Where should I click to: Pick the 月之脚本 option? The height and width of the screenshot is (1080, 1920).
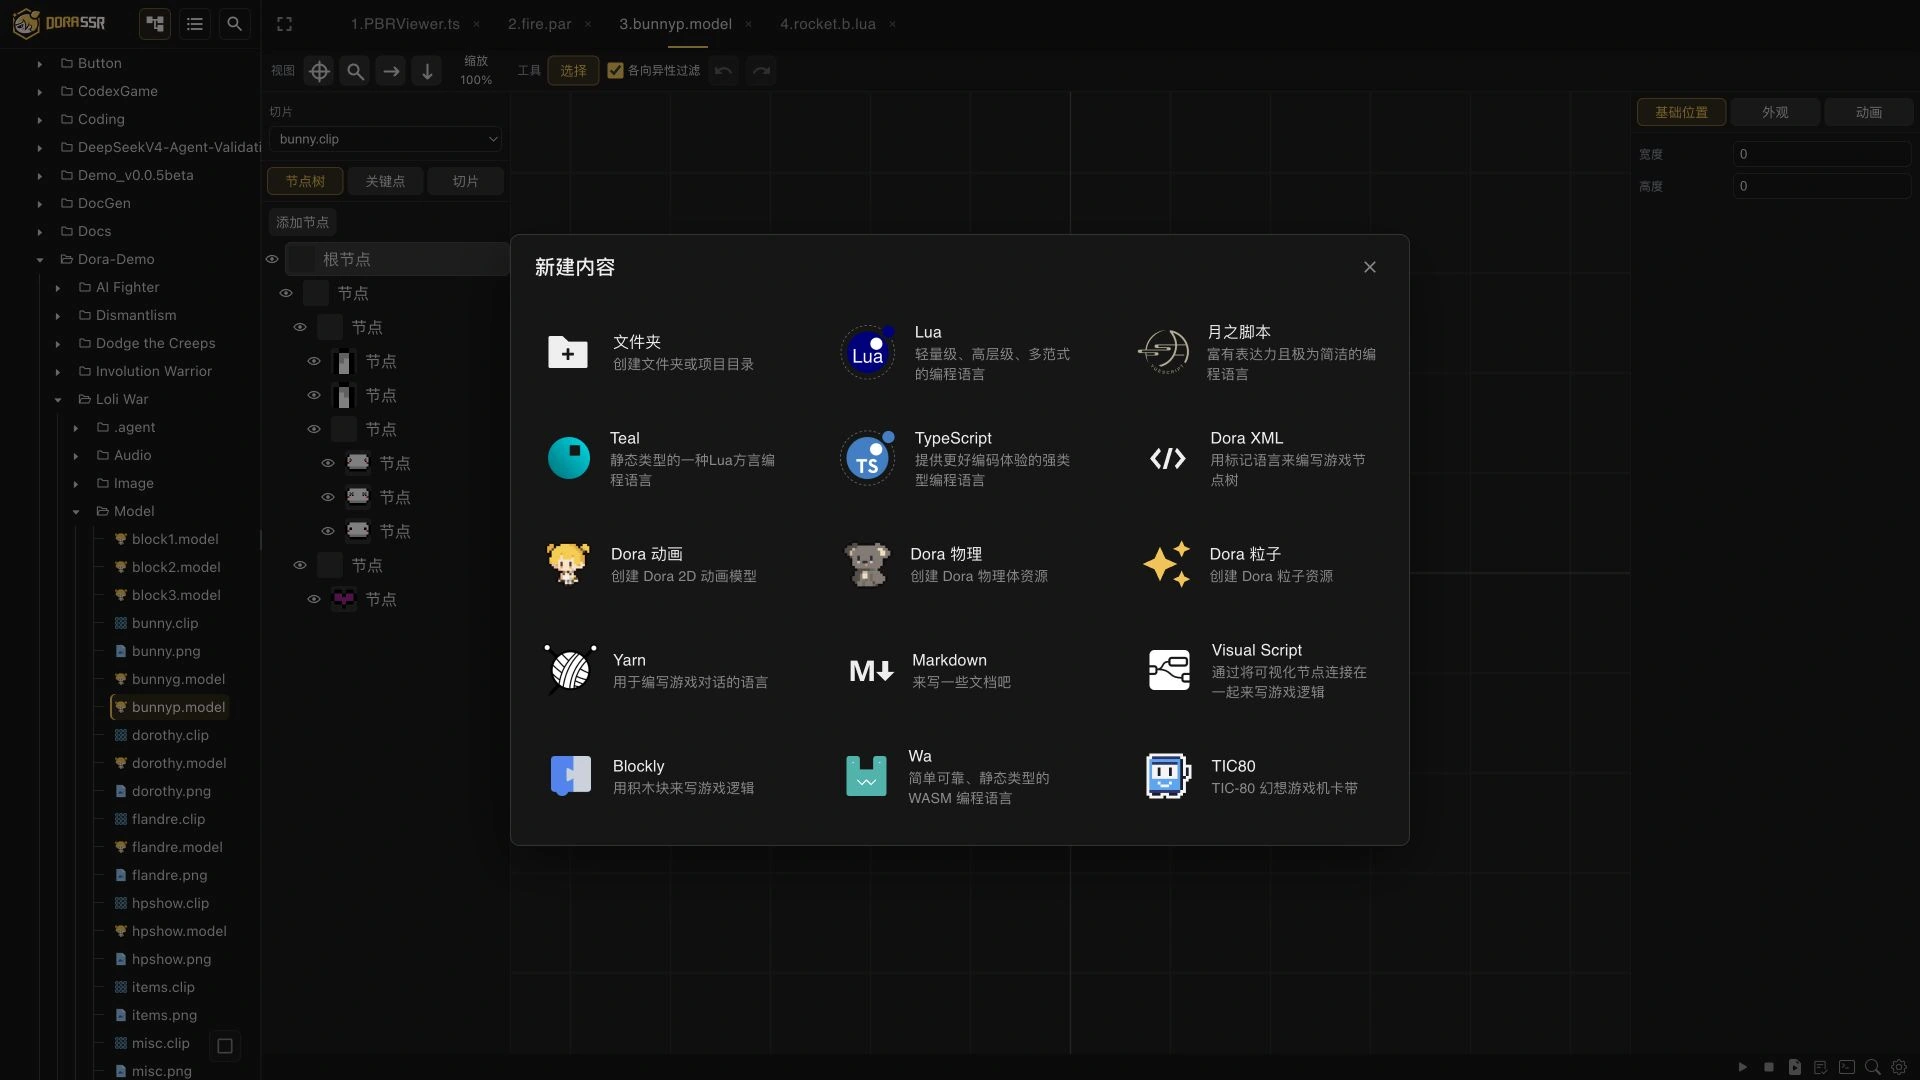coord(1257,352)
